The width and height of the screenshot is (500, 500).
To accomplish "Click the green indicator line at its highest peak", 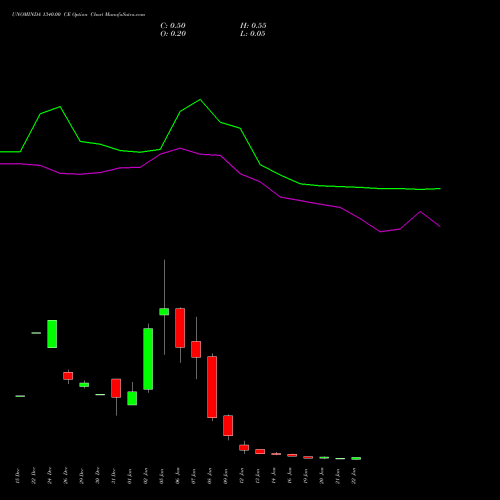I will (x=200, y=100).
